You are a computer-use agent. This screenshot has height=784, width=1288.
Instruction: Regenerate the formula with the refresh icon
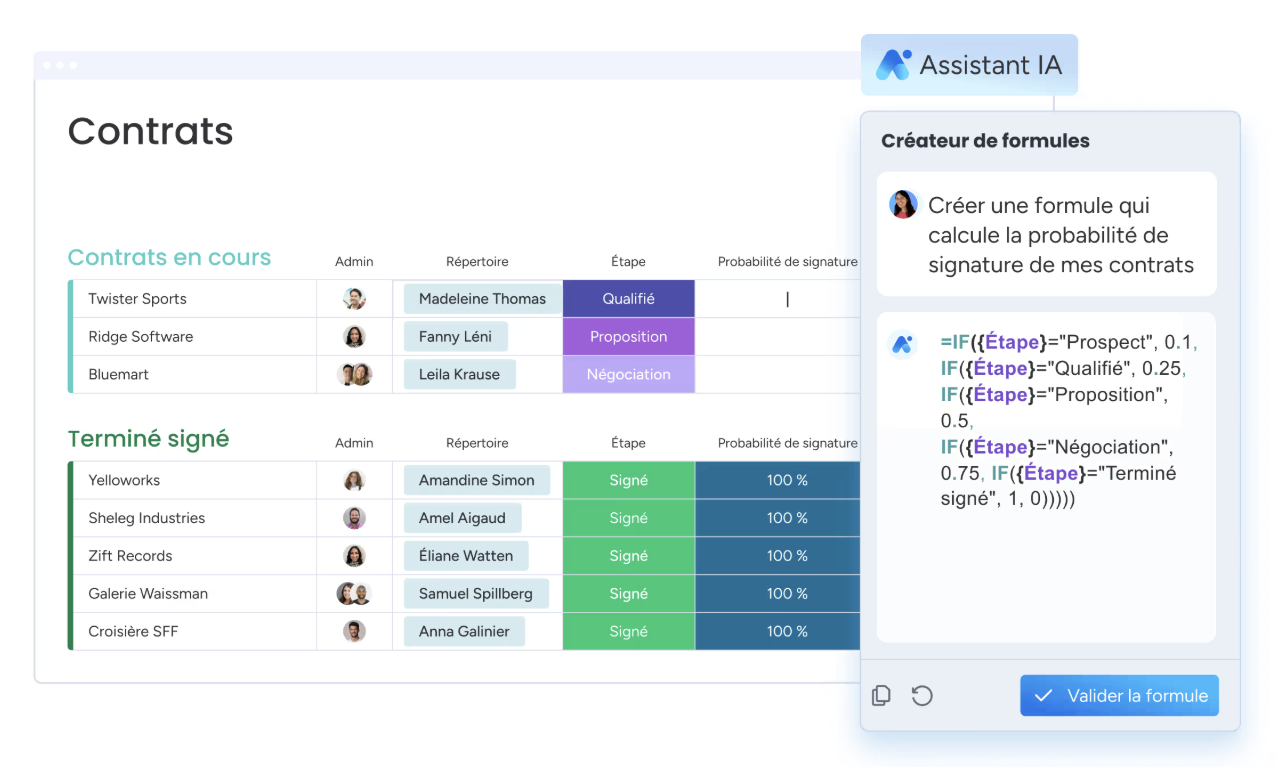(x=922, y=695)
